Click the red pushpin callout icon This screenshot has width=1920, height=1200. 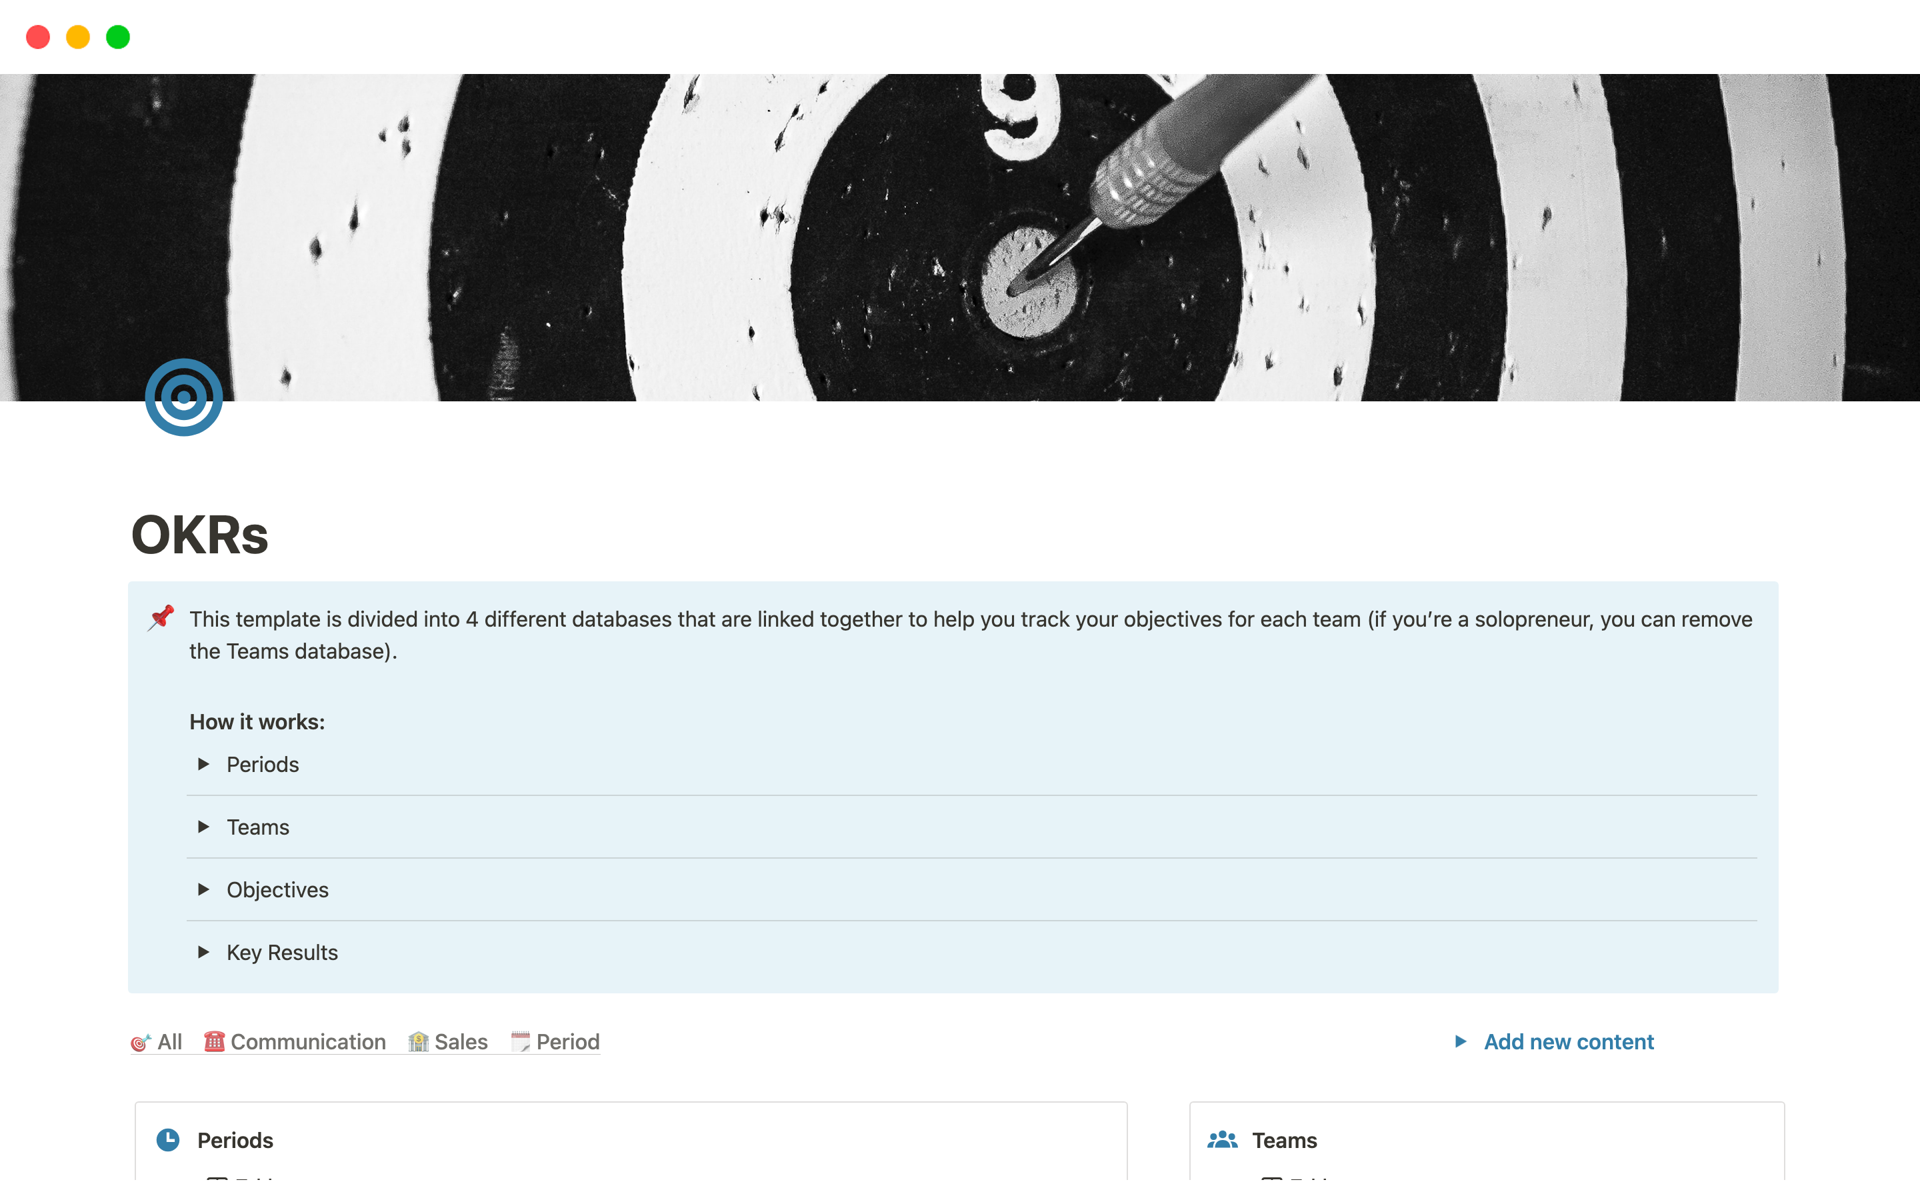pos(161,618)
